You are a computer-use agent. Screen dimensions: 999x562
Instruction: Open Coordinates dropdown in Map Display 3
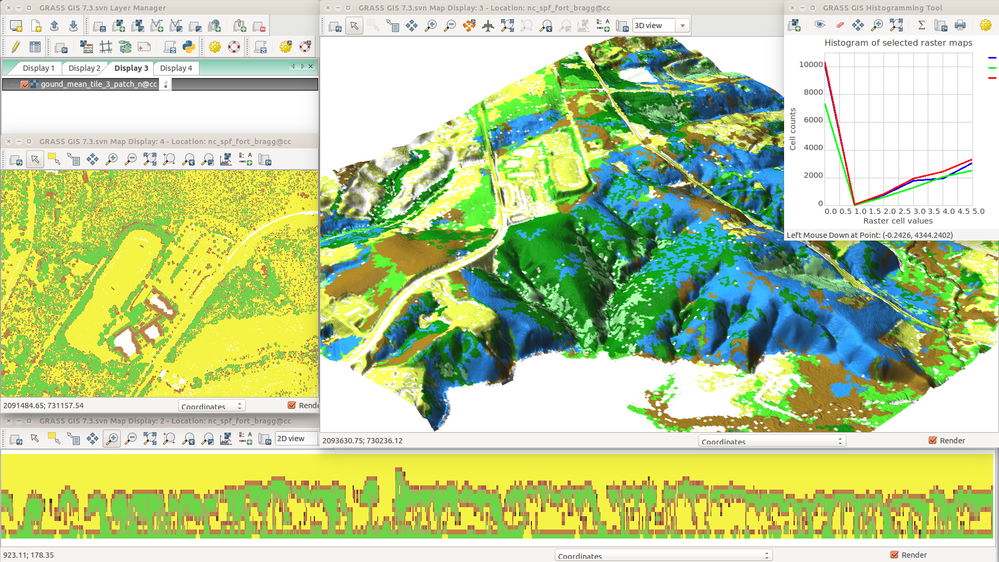[772, 441]
